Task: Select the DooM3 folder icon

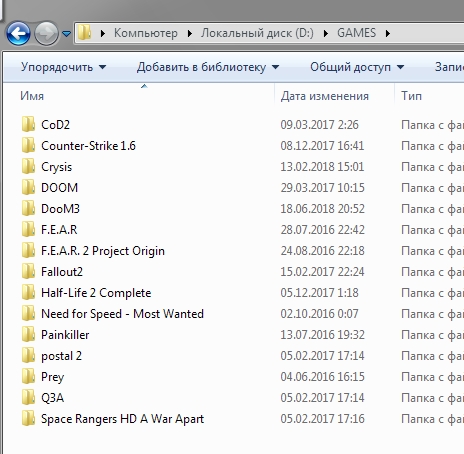Action: tap(28, 208)
